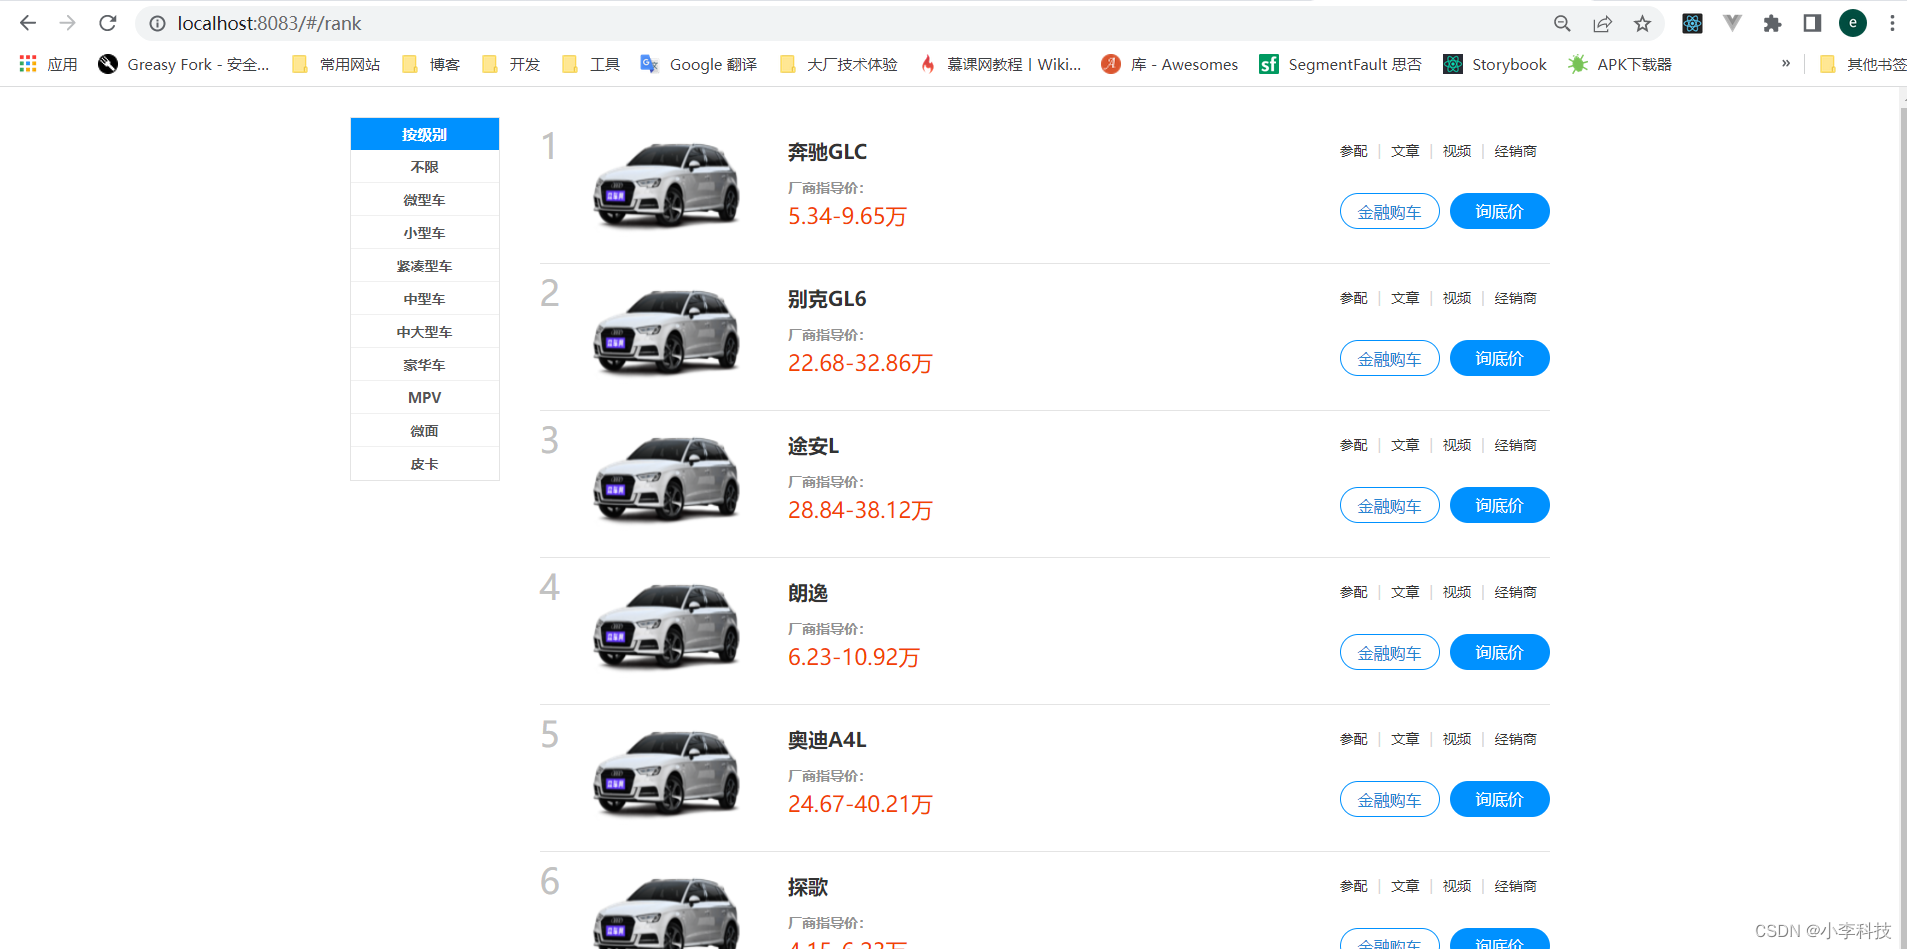The image size is (1907, 949).
Task: Click 询底价 for 朗逸
Action: pos(1500,652)
